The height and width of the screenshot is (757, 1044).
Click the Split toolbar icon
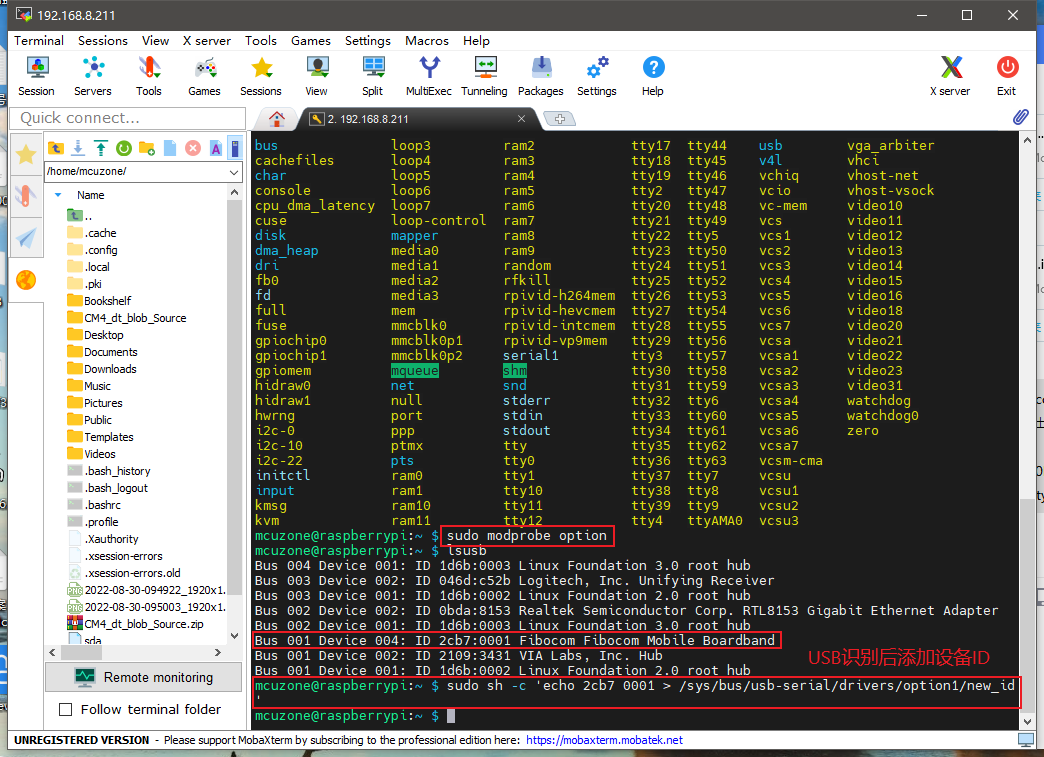click(373, 77)
